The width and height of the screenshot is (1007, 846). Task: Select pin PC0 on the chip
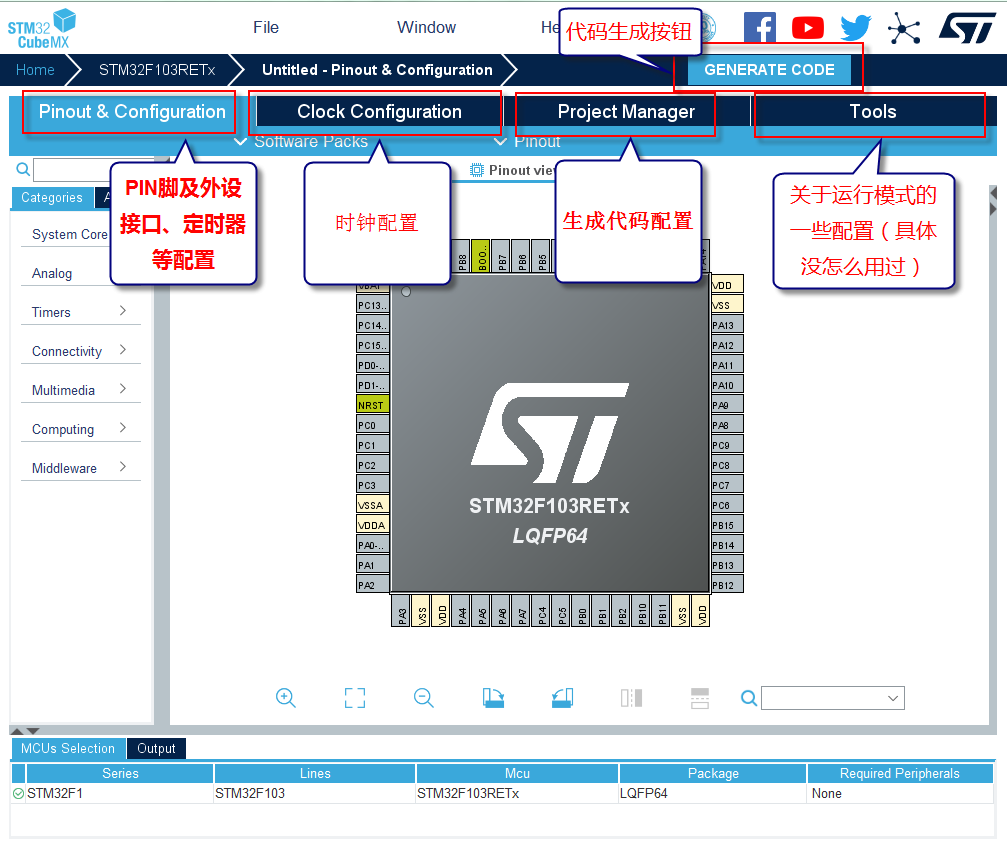point(372,425)
